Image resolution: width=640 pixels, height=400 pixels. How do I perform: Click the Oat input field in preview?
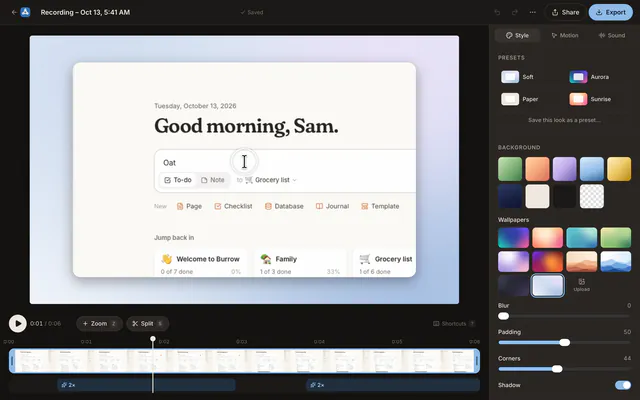coord(286,162)
